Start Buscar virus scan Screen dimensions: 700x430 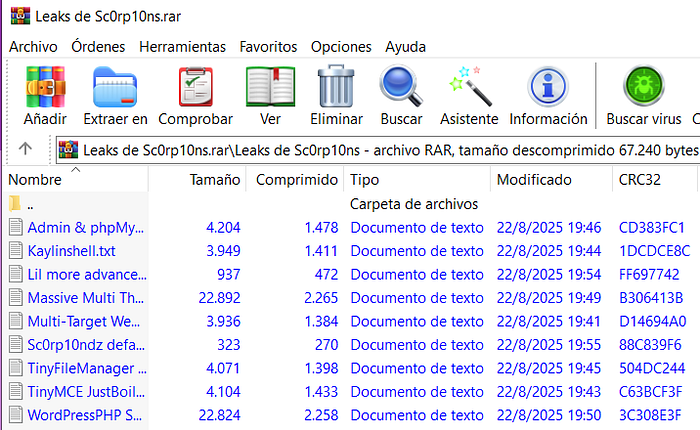[x=644, y=86]
